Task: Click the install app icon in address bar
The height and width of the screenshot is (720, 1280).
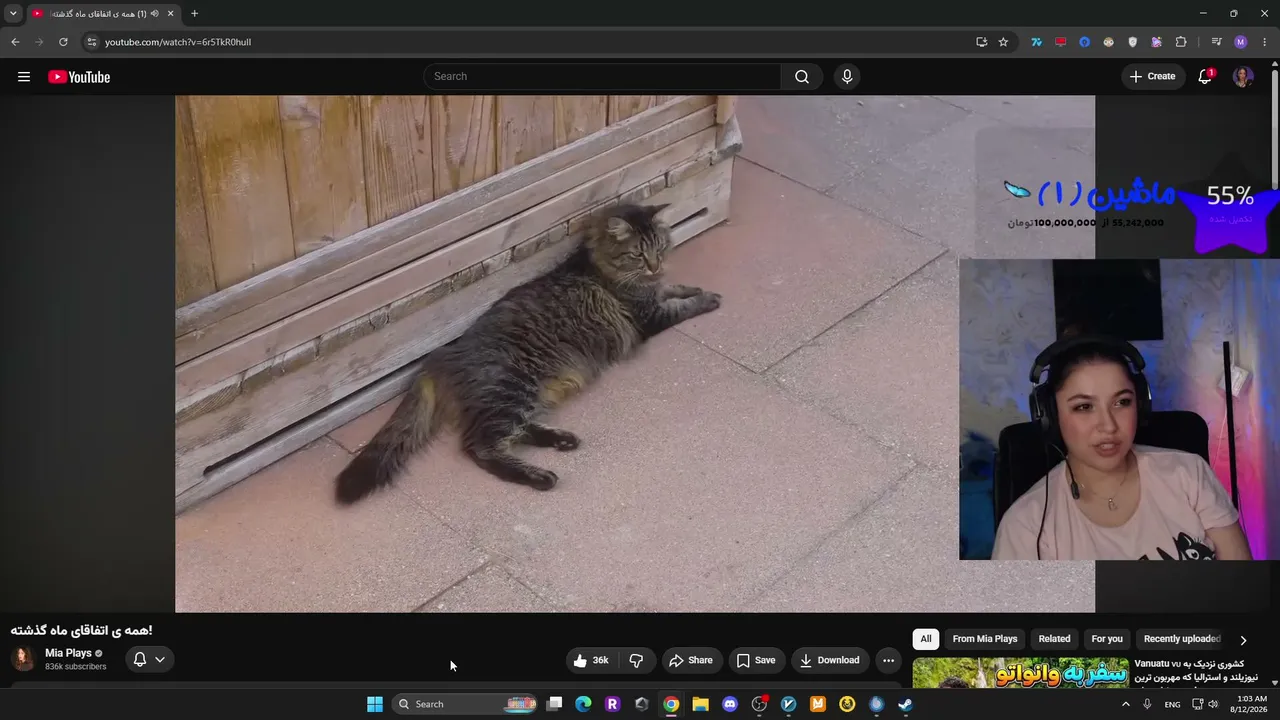Action: click(981, 42)
